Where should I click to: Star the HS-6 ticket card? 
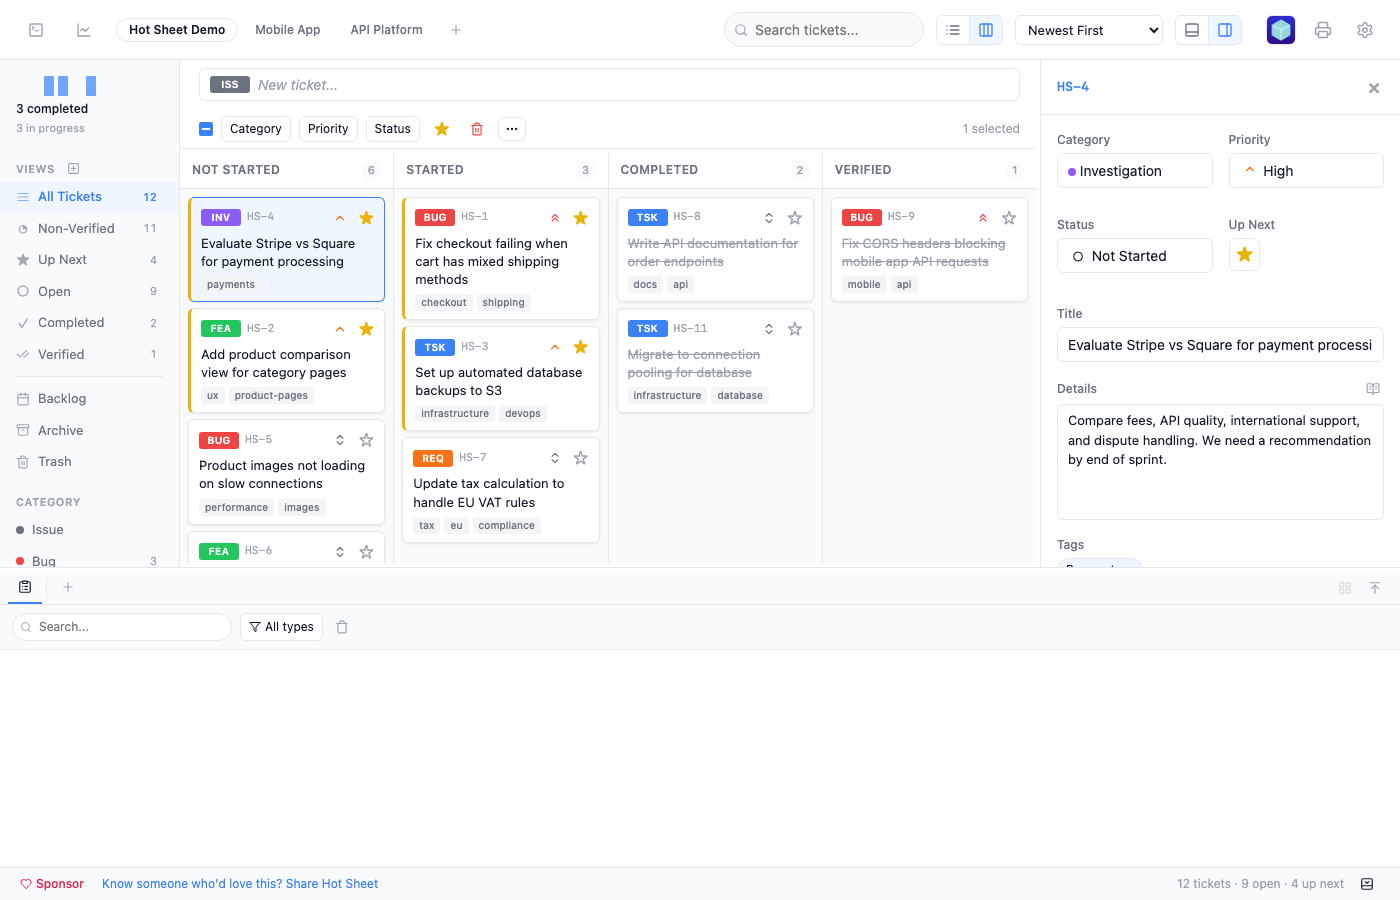tap(366, 552)
